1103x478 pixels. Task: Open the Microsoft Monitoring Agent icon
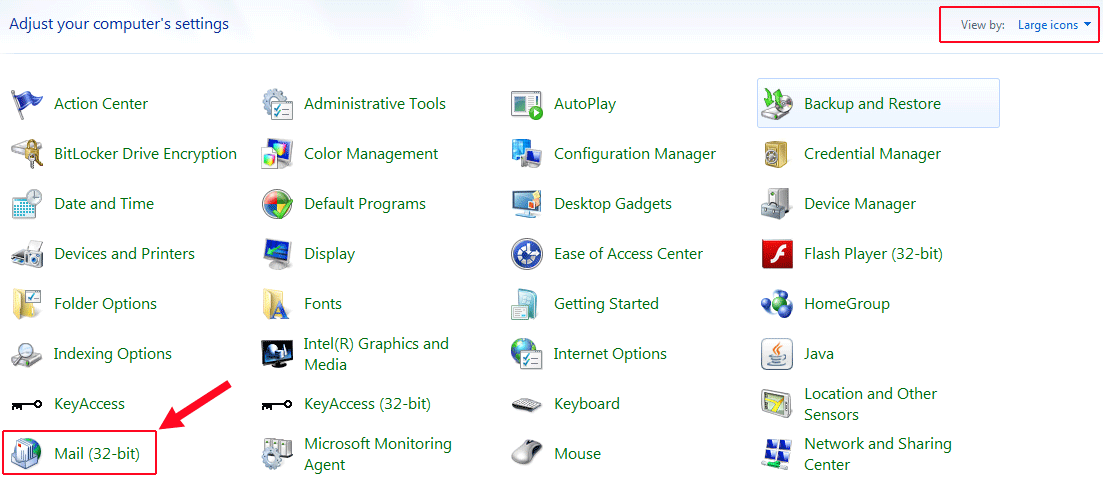[278, 454]
